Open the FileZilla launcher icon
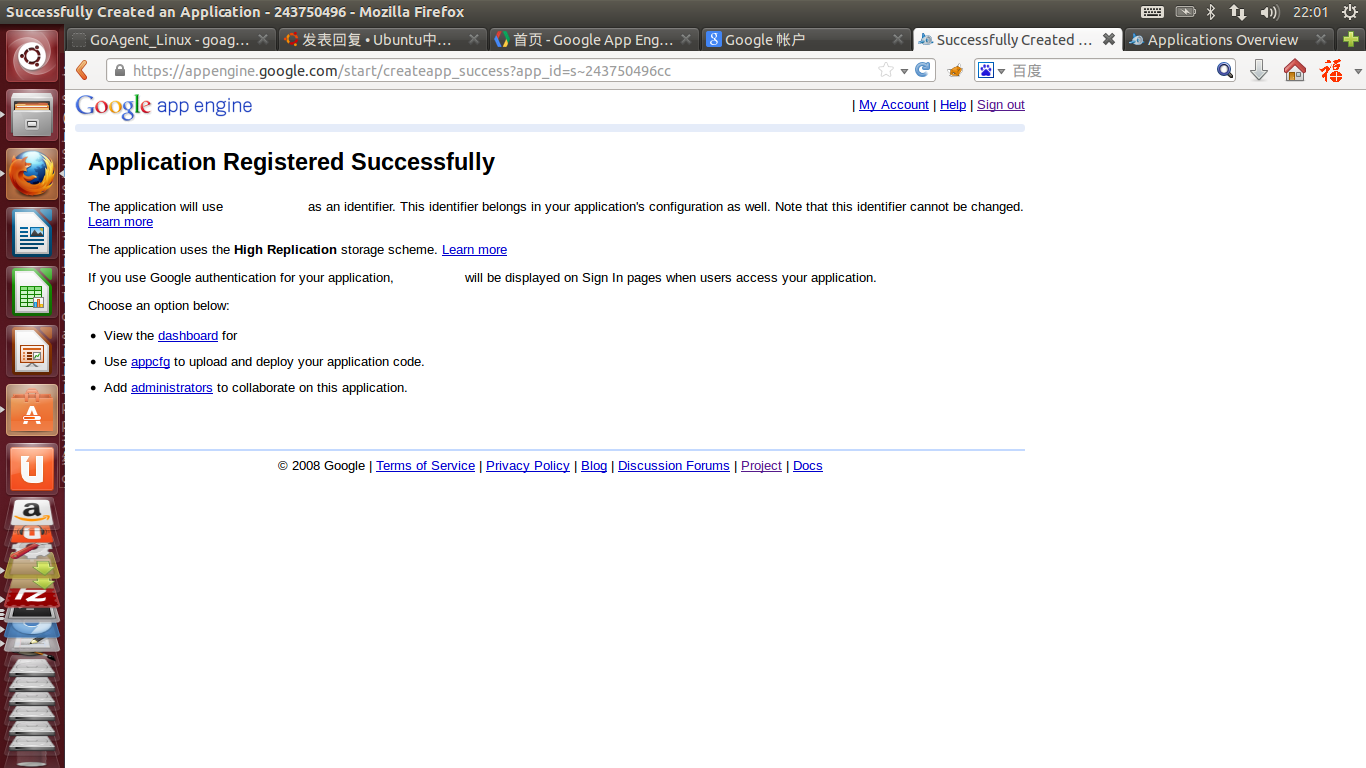Screen dimensions: 1366x768 click(x=32, y=596)
